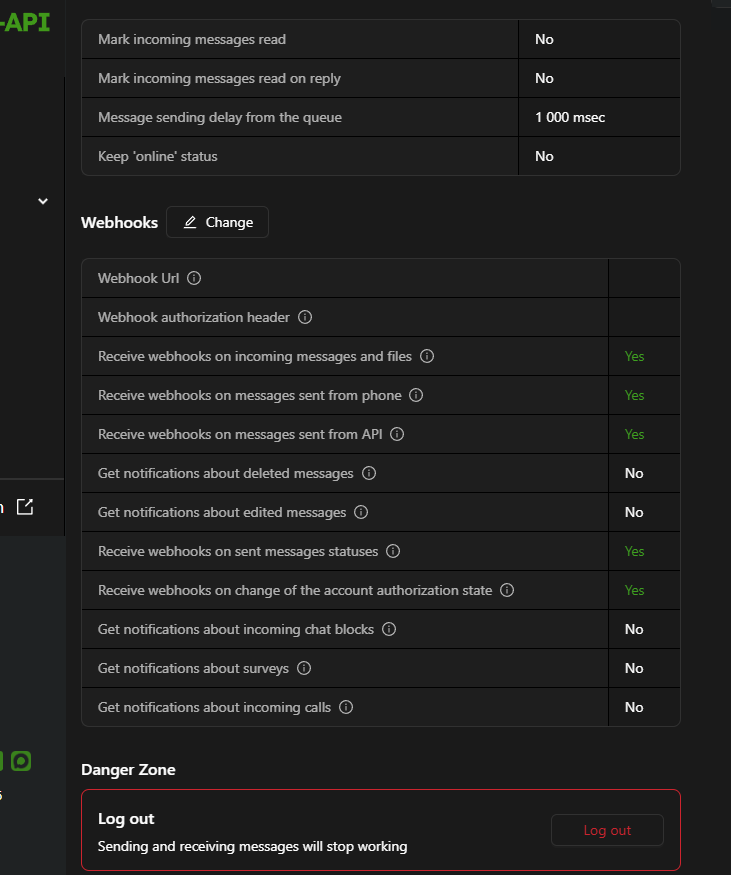Show info for messages sent from API

397,434
